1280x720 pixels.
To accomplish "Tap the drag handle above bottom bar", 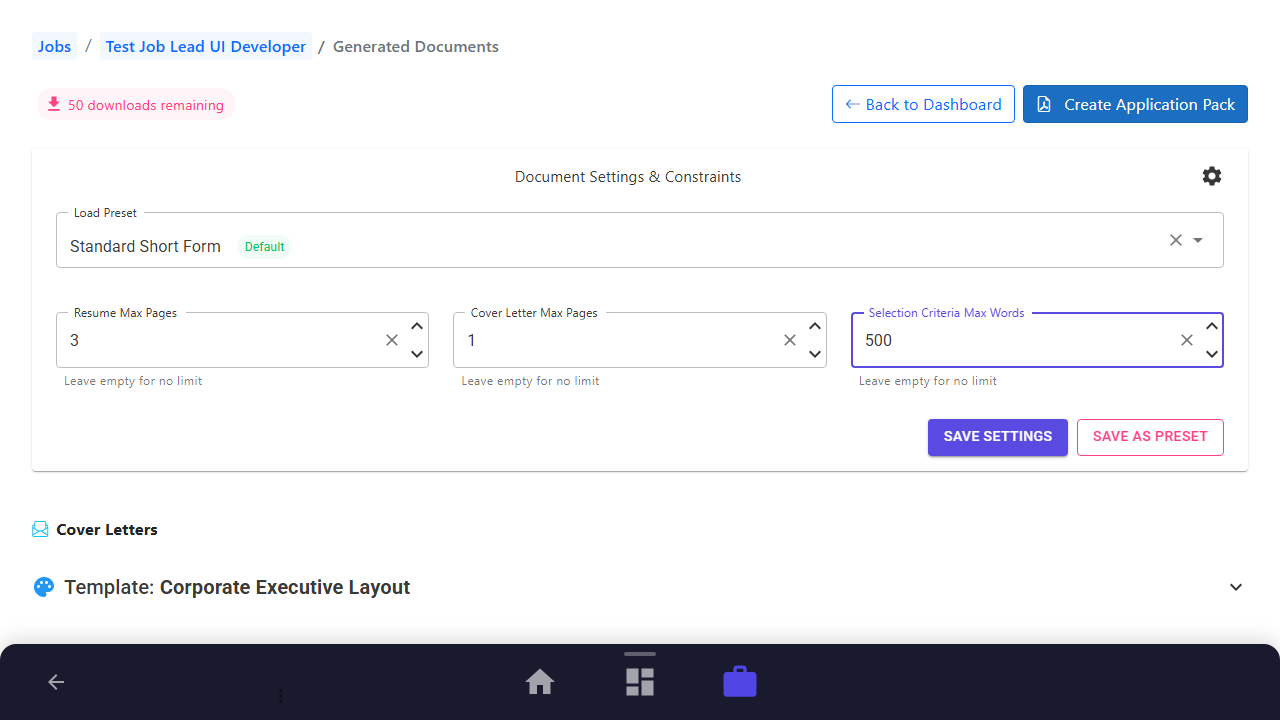I will [640, 654].
